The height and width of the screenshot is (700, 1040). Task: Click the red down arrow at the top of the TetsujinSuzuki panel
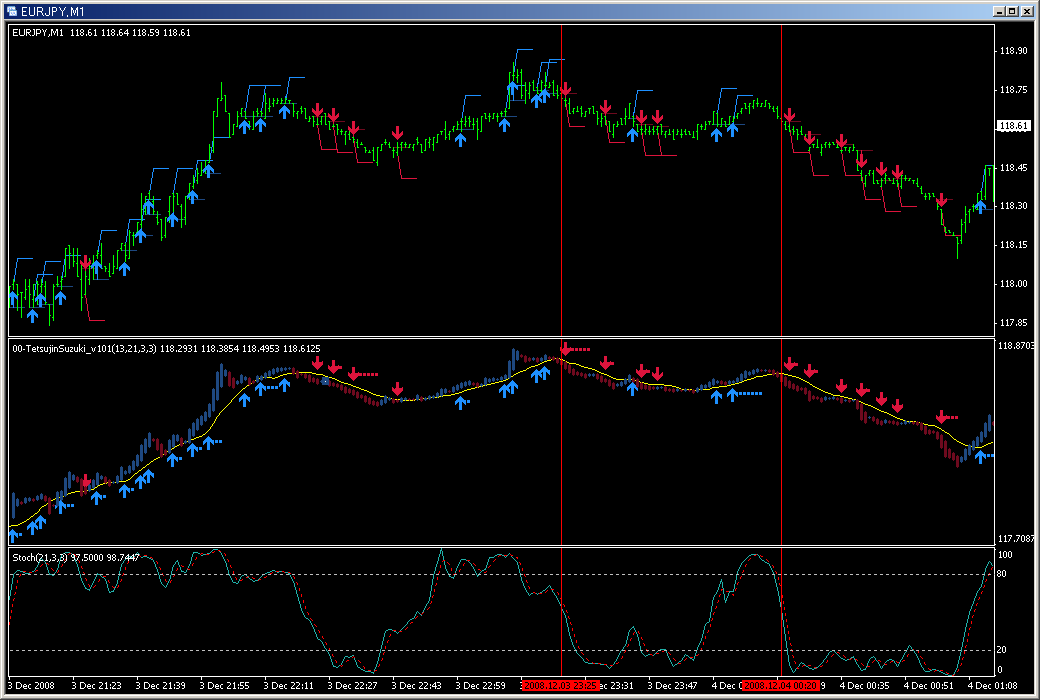pyautogui.click(x=565, y=349)
